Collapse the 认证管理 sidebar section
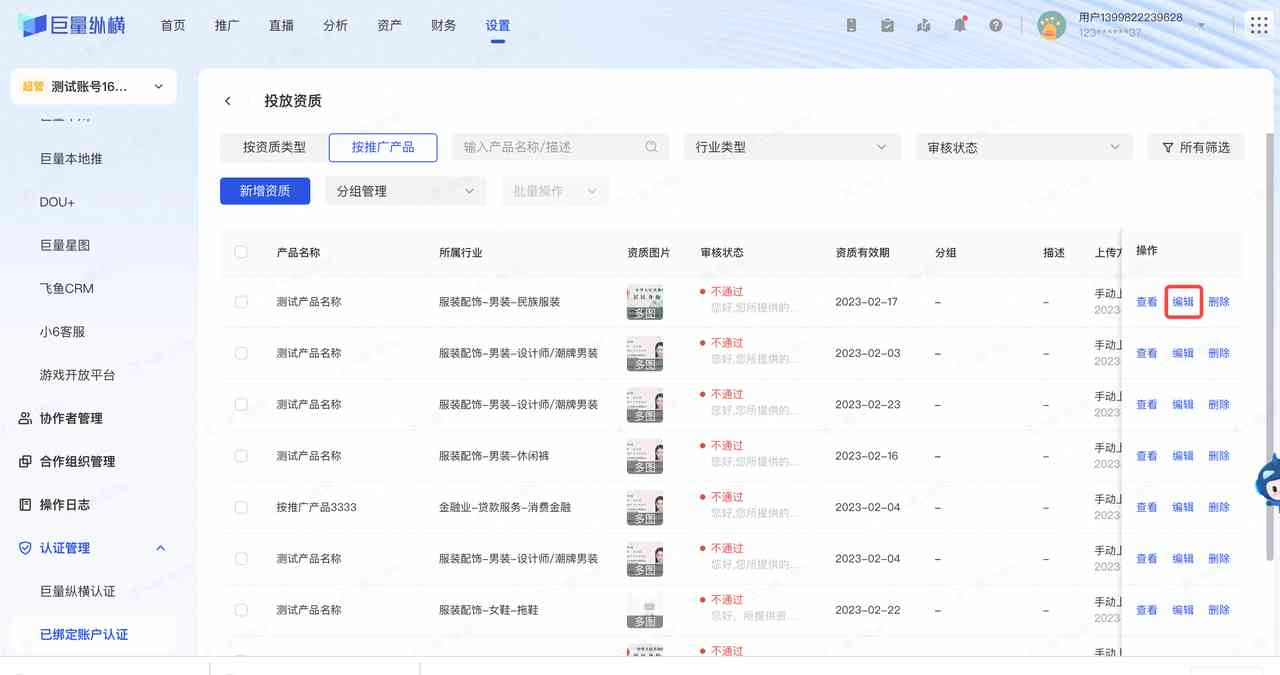The height and width of the screenshot is (675, 1280). coord(160,548)
